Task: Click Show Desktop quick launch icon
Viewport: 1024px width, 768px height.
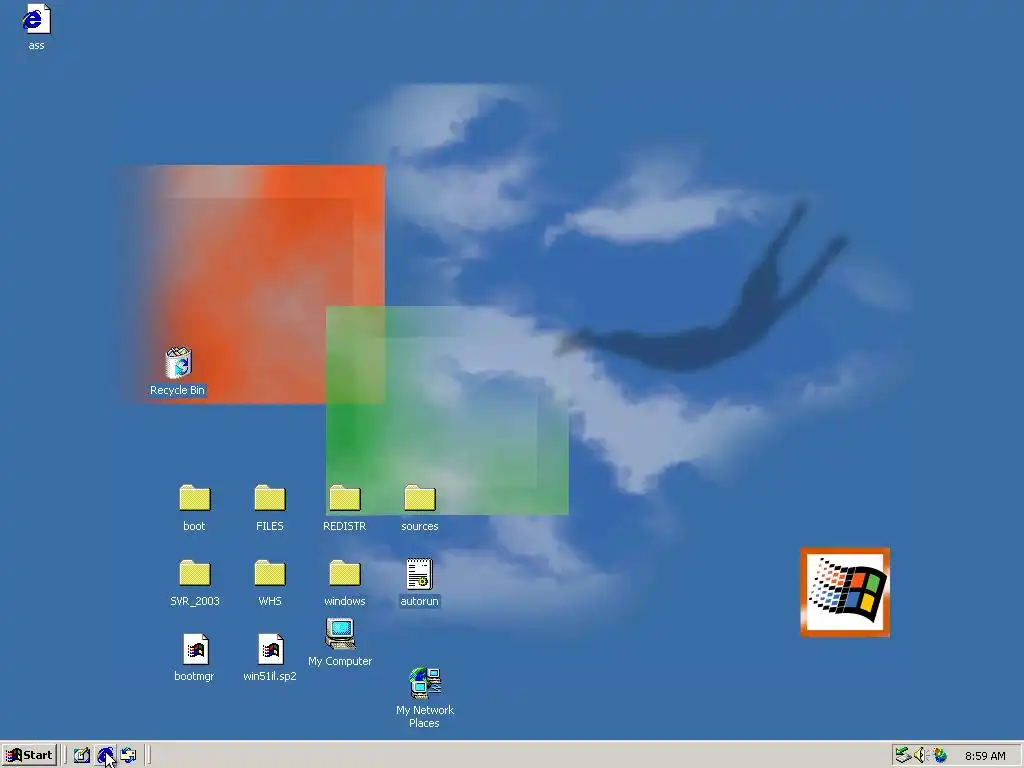Action: pyautogui.click(x=82, y=756)
